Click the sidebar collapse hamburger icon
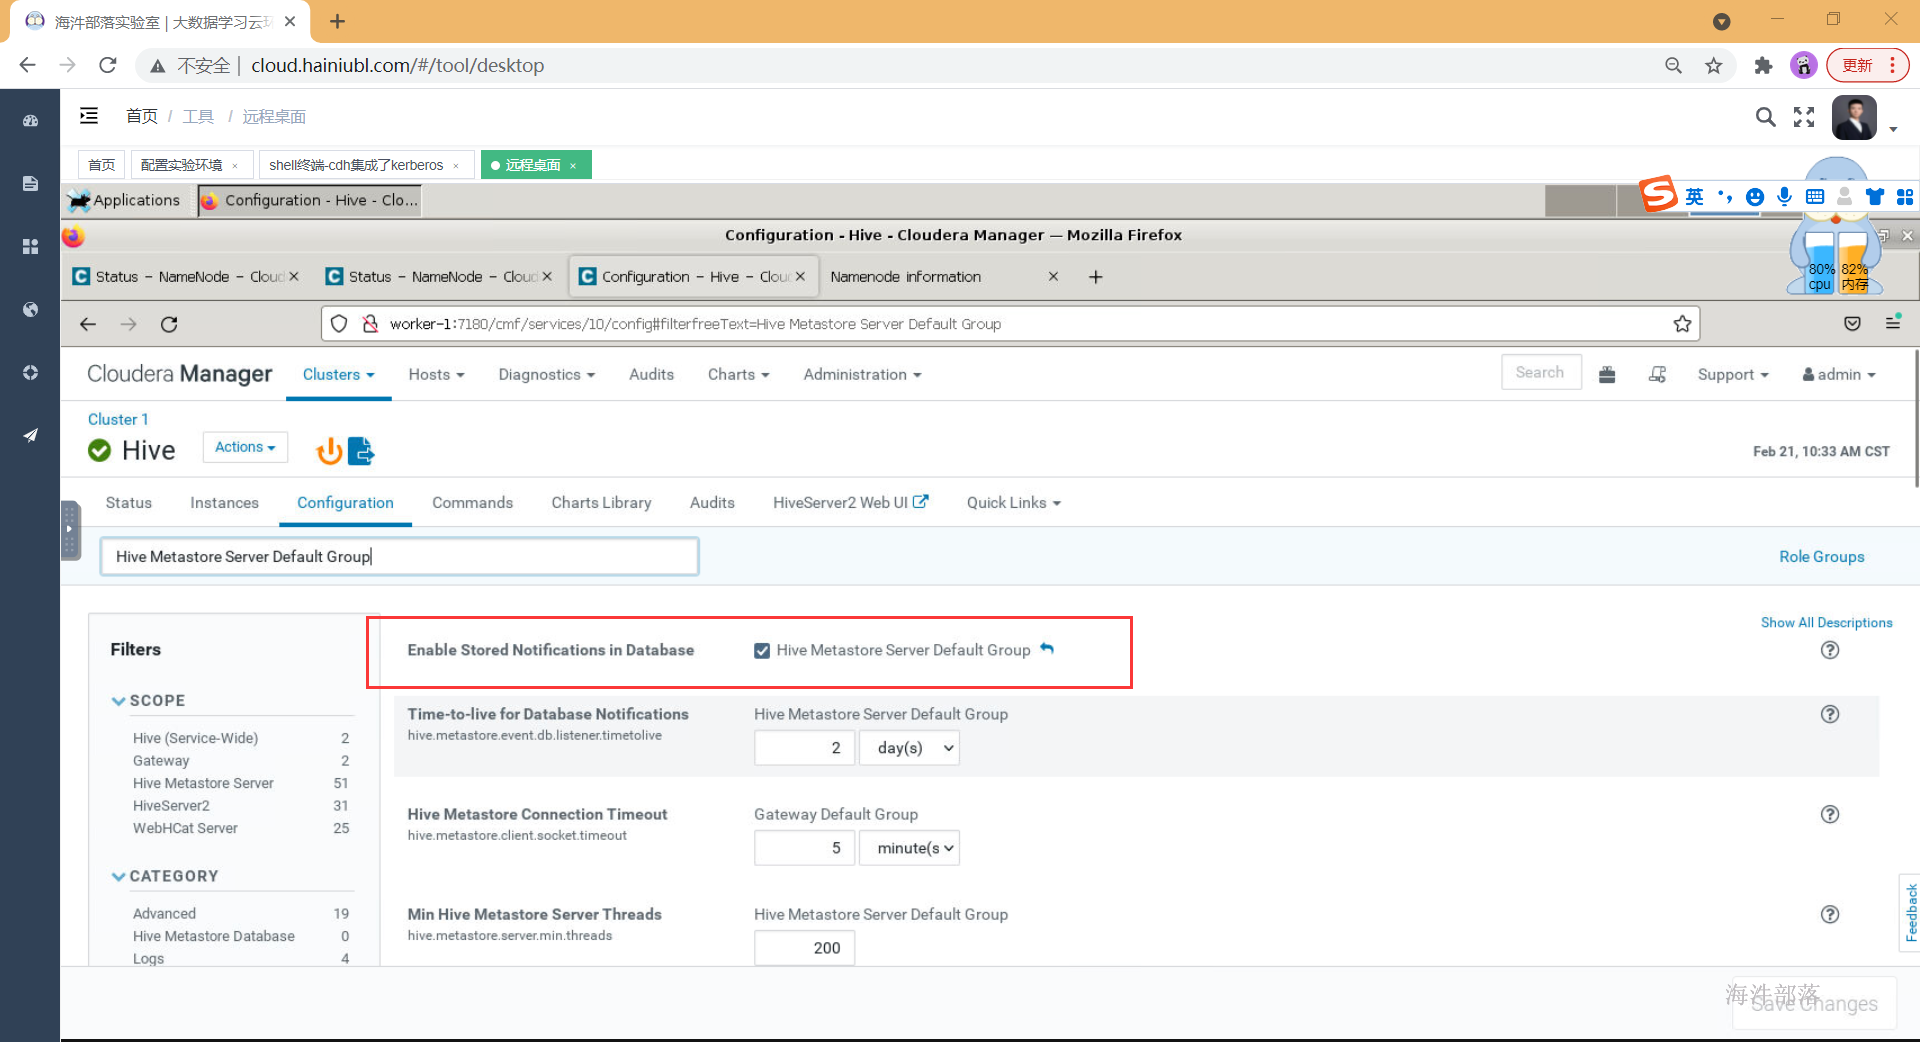This screenshot has width=1920, height=1042. [x=89, y=116]
